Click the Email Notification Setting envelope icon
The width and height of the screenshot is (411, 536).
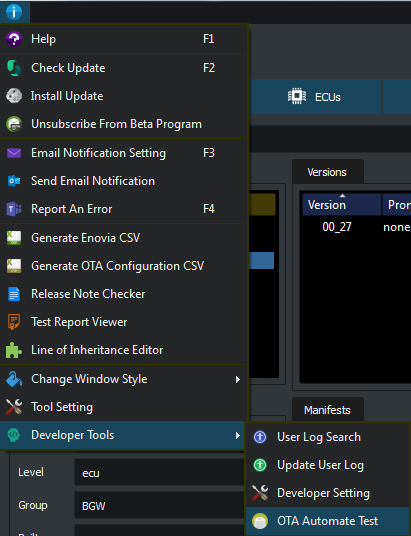click(x=14, y=153)
